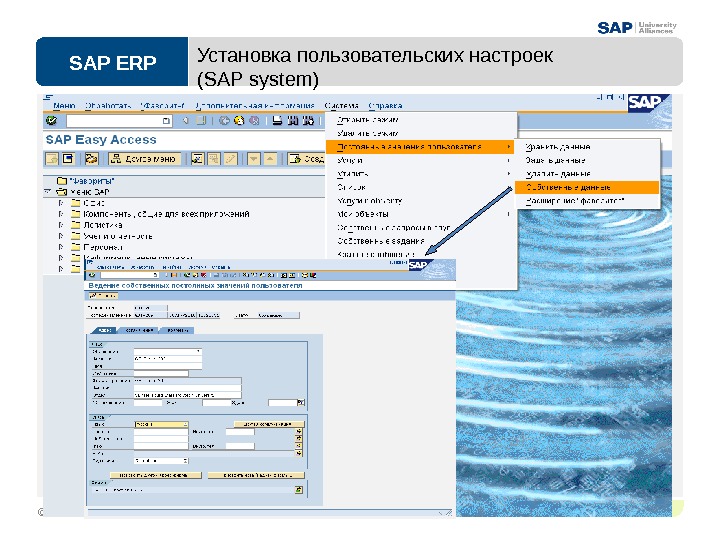Expand Компоненты, общие для всех приложений node
Viewport: 720px width, 540px height.
pos(61,214)
